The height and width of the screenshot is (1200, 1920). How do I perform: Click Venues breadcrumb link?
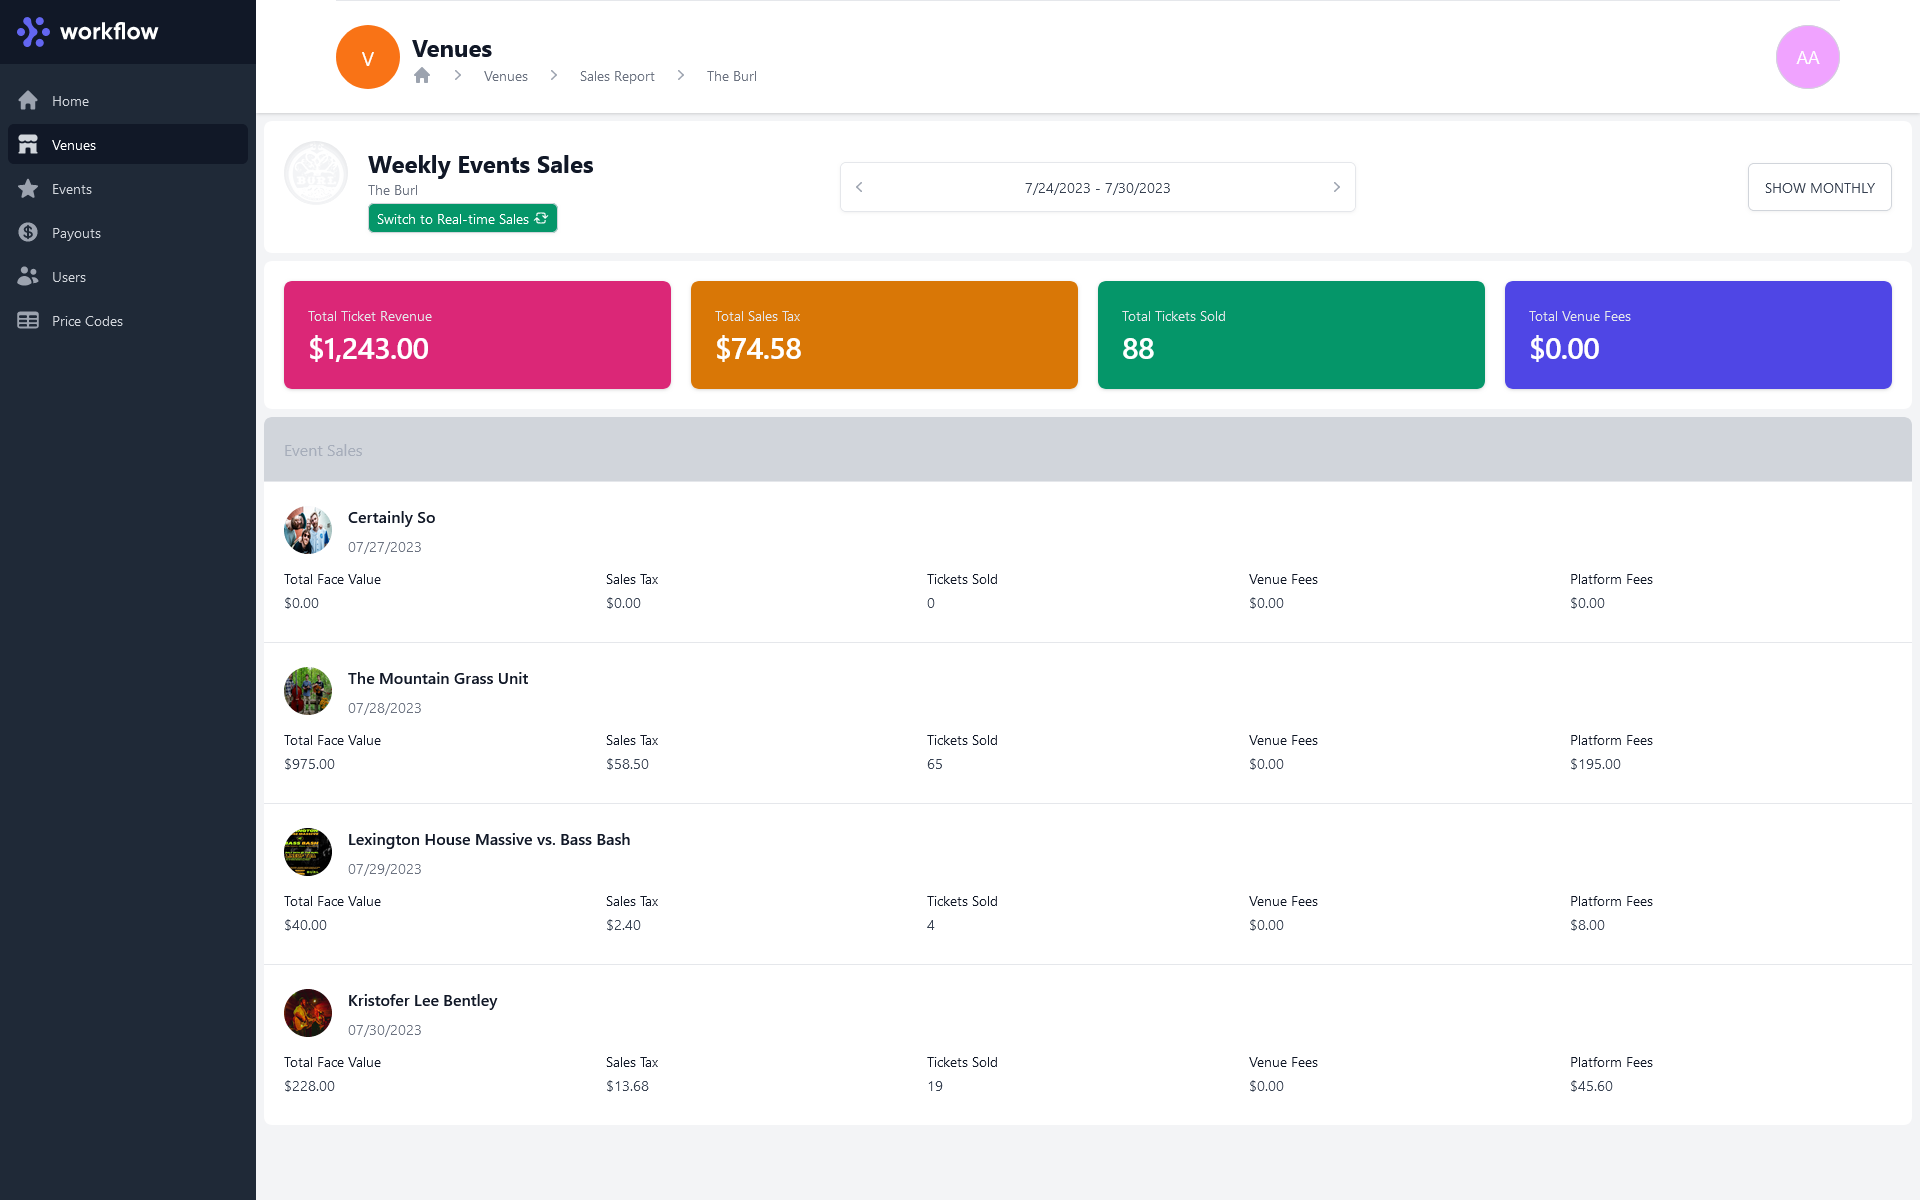(x=505, y=76)
